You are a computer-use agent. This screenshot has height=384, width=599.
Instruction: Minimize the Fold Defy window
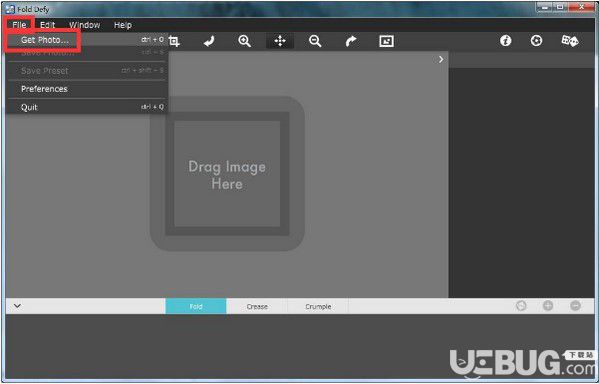tap(545, 6)
